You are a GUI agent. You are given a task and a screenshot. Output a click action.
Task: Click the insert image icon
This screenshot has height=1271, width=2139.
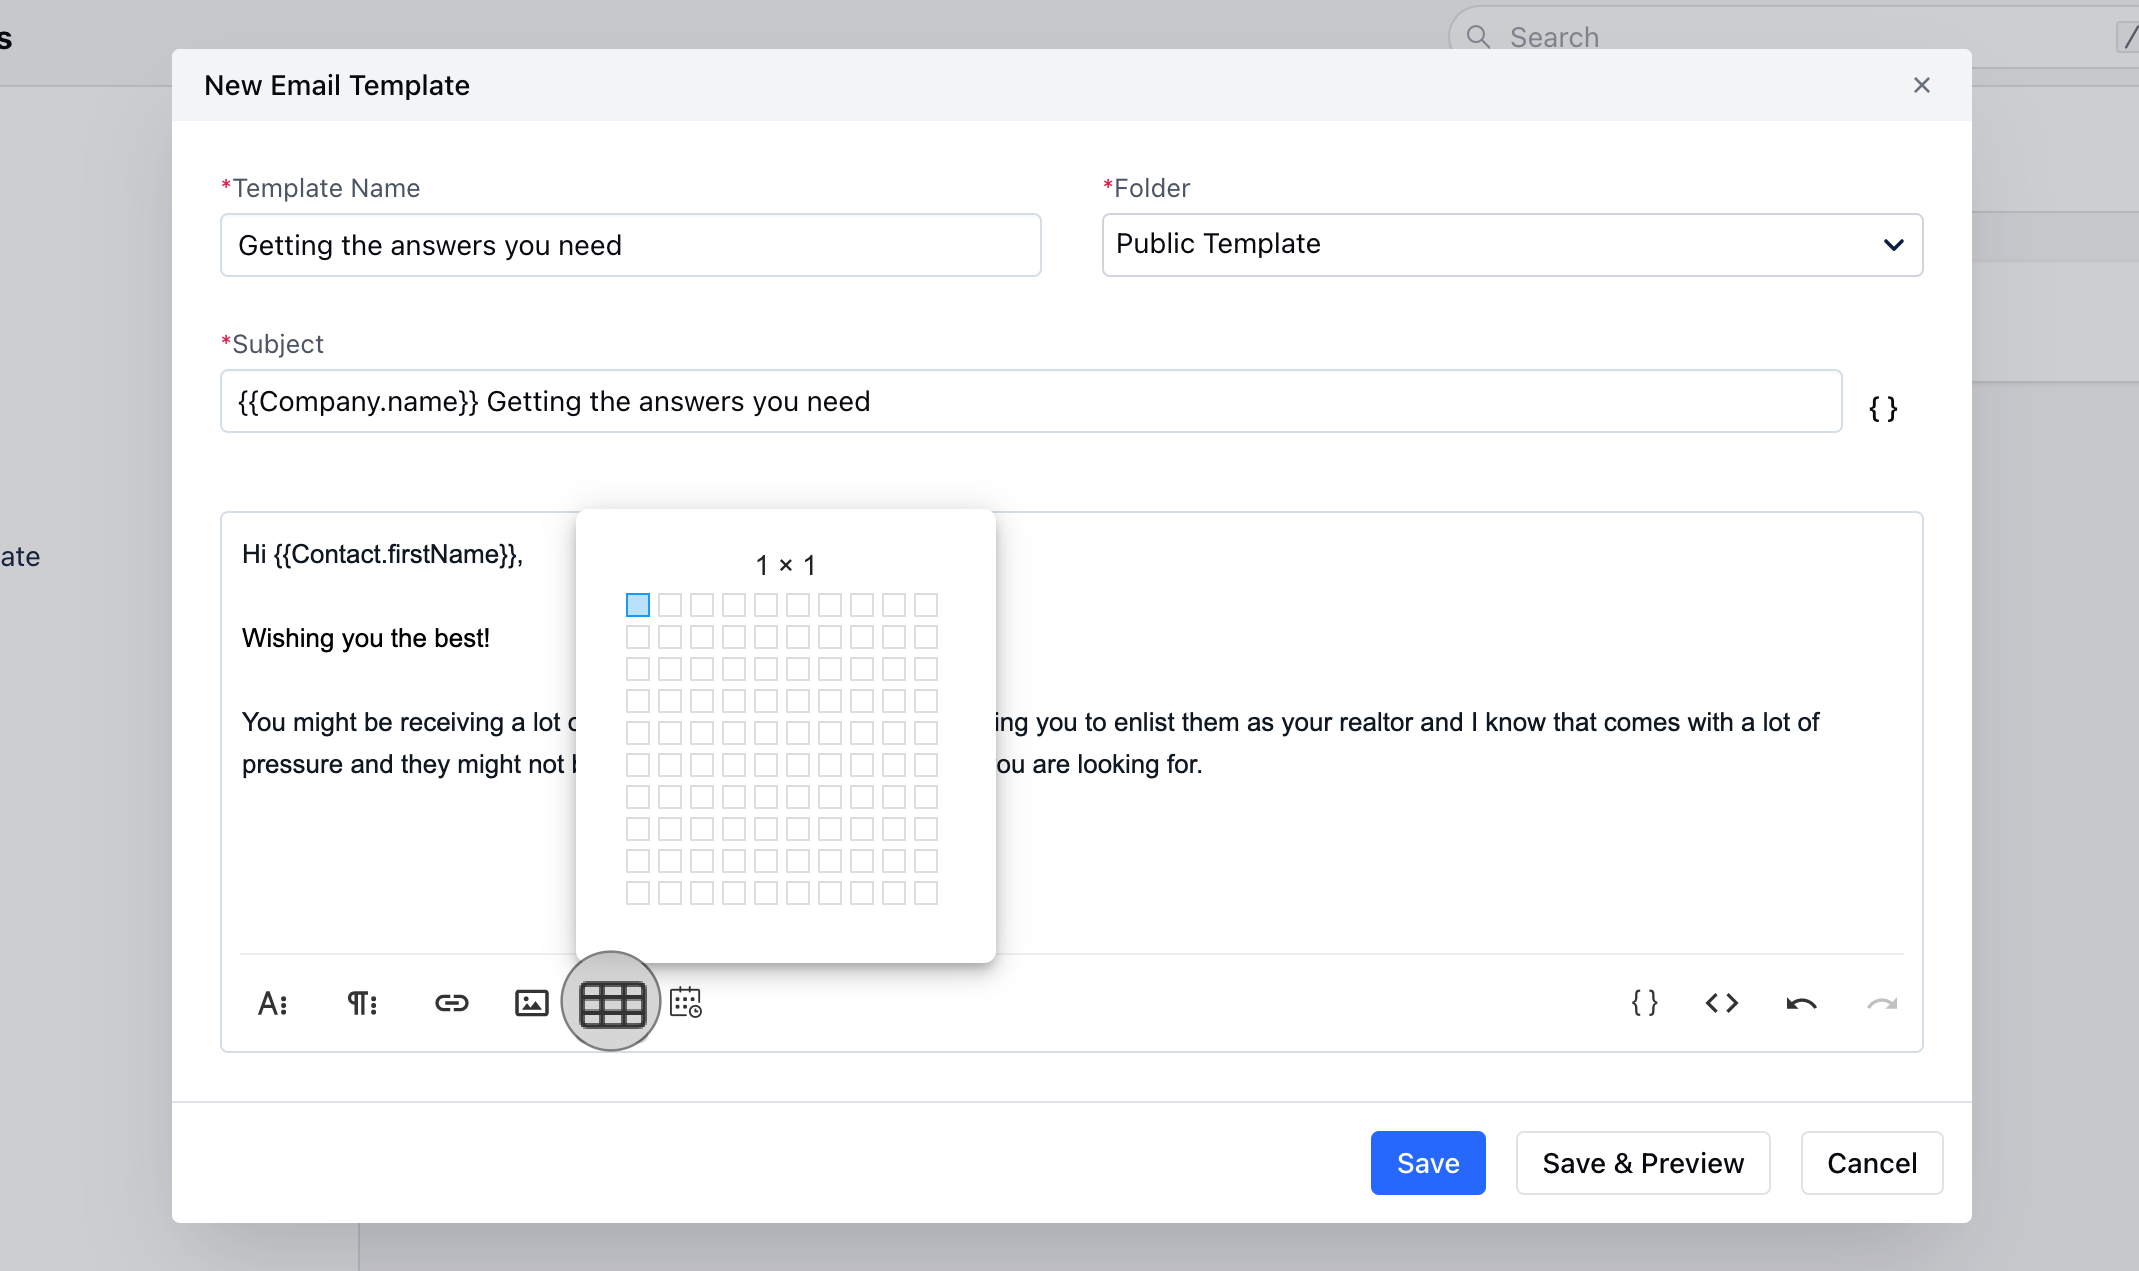531,1003
